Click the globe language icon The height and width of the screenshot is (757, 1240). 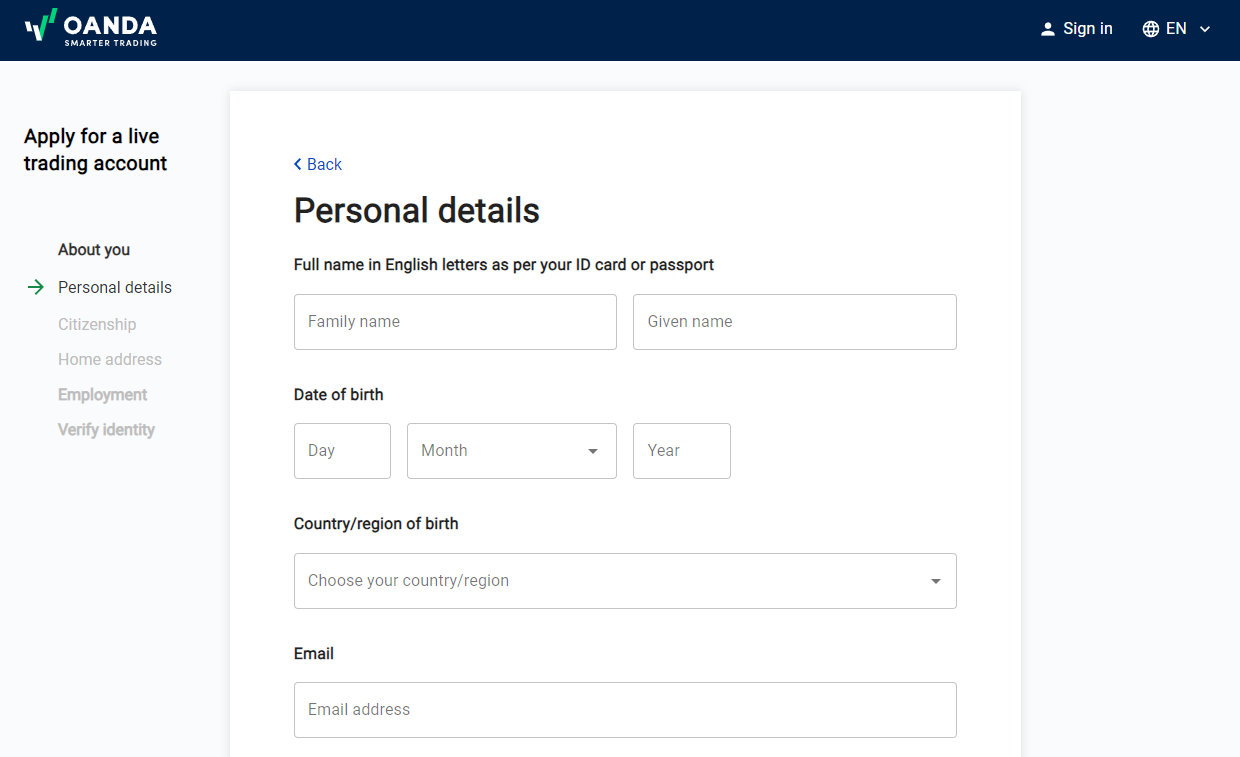tap(1151, 29)
